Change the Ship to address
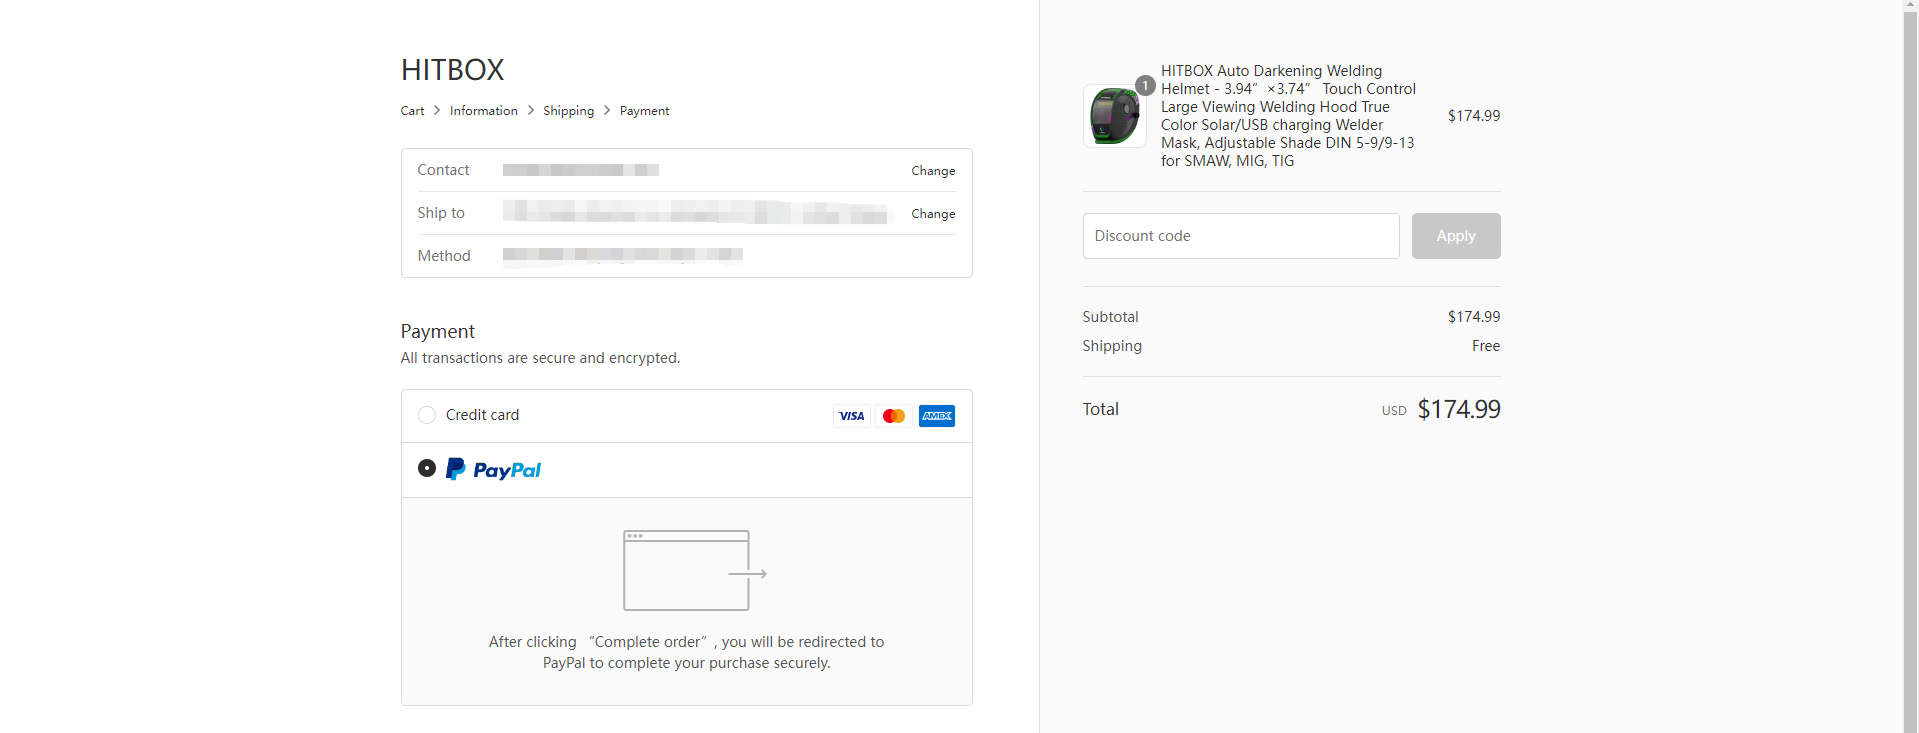Image resolution: width=1919 pixels, height=733 pixels. (933, 214)
